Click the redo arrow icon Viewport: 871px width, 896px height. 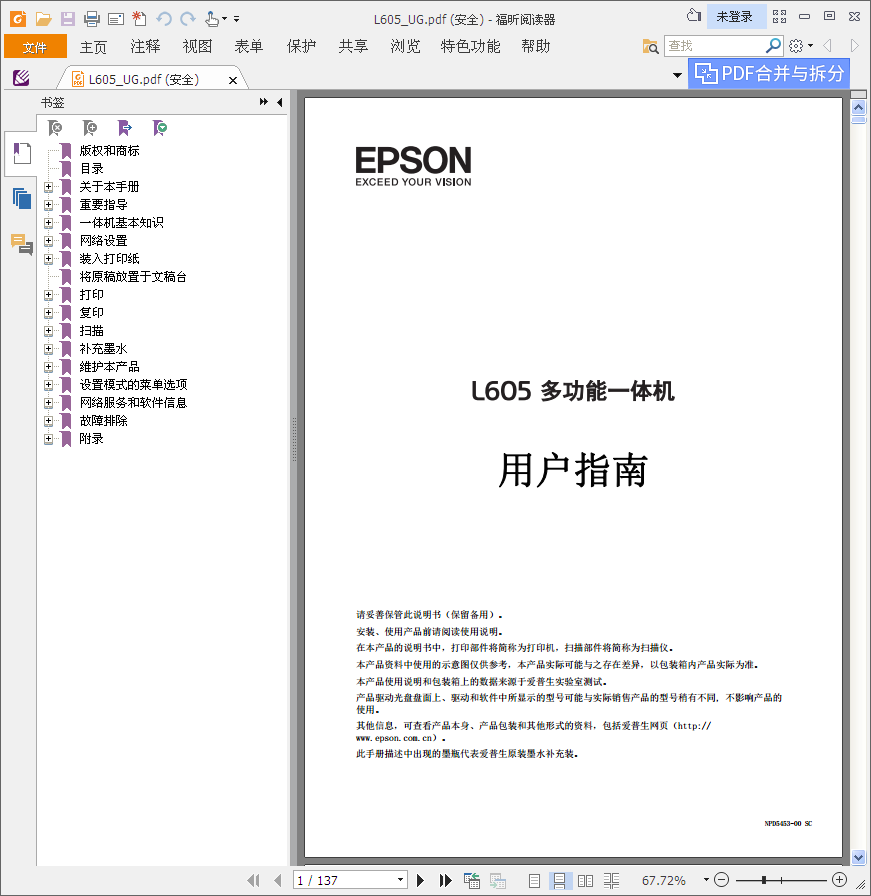pos(187,19)
